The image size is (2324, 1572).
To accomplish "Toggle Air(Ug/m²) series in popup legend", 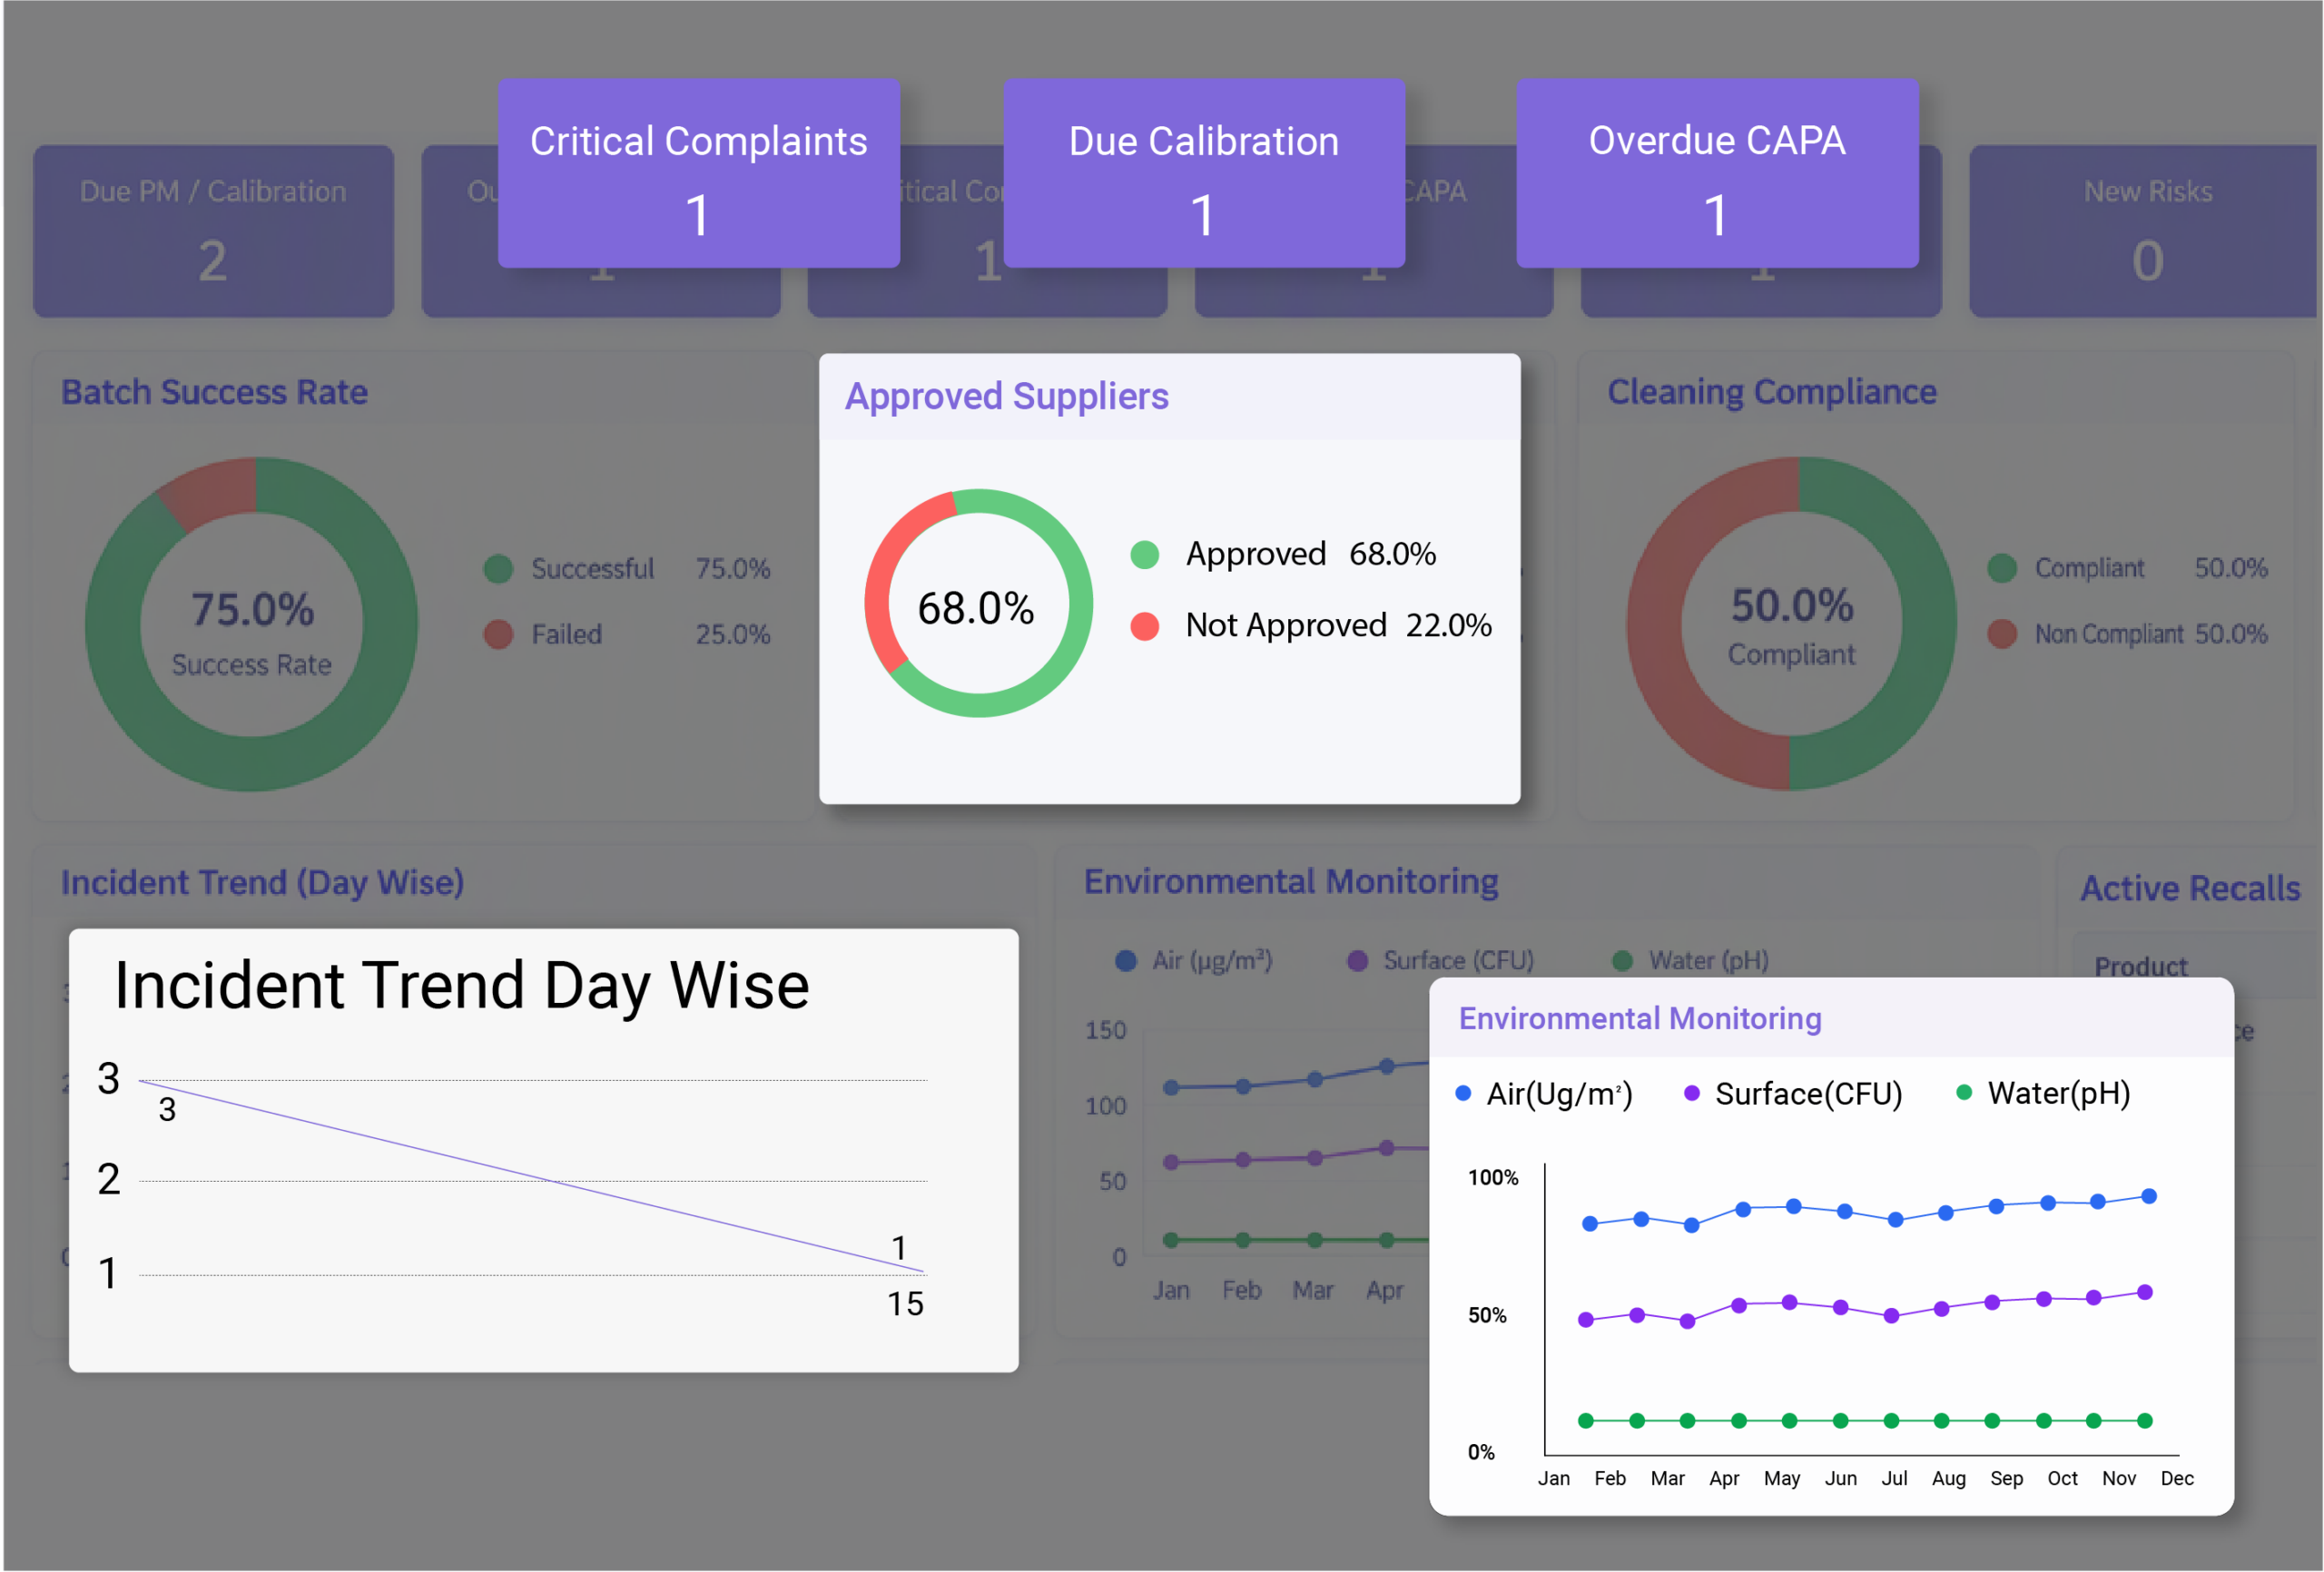I will pyautogui.click(x=1544, y=1094).
